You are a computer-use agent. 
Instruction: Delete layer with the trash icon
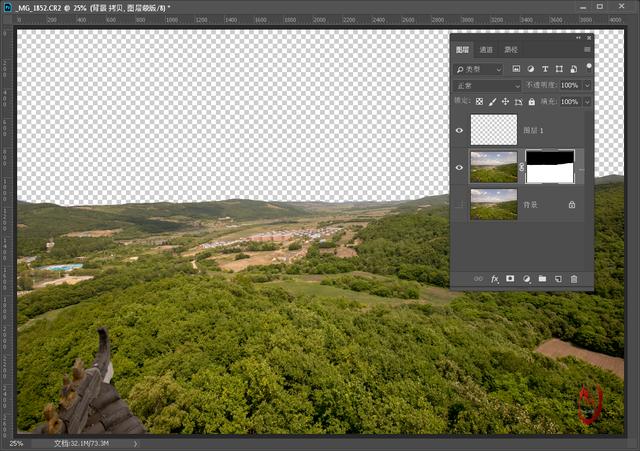point(574,279)
